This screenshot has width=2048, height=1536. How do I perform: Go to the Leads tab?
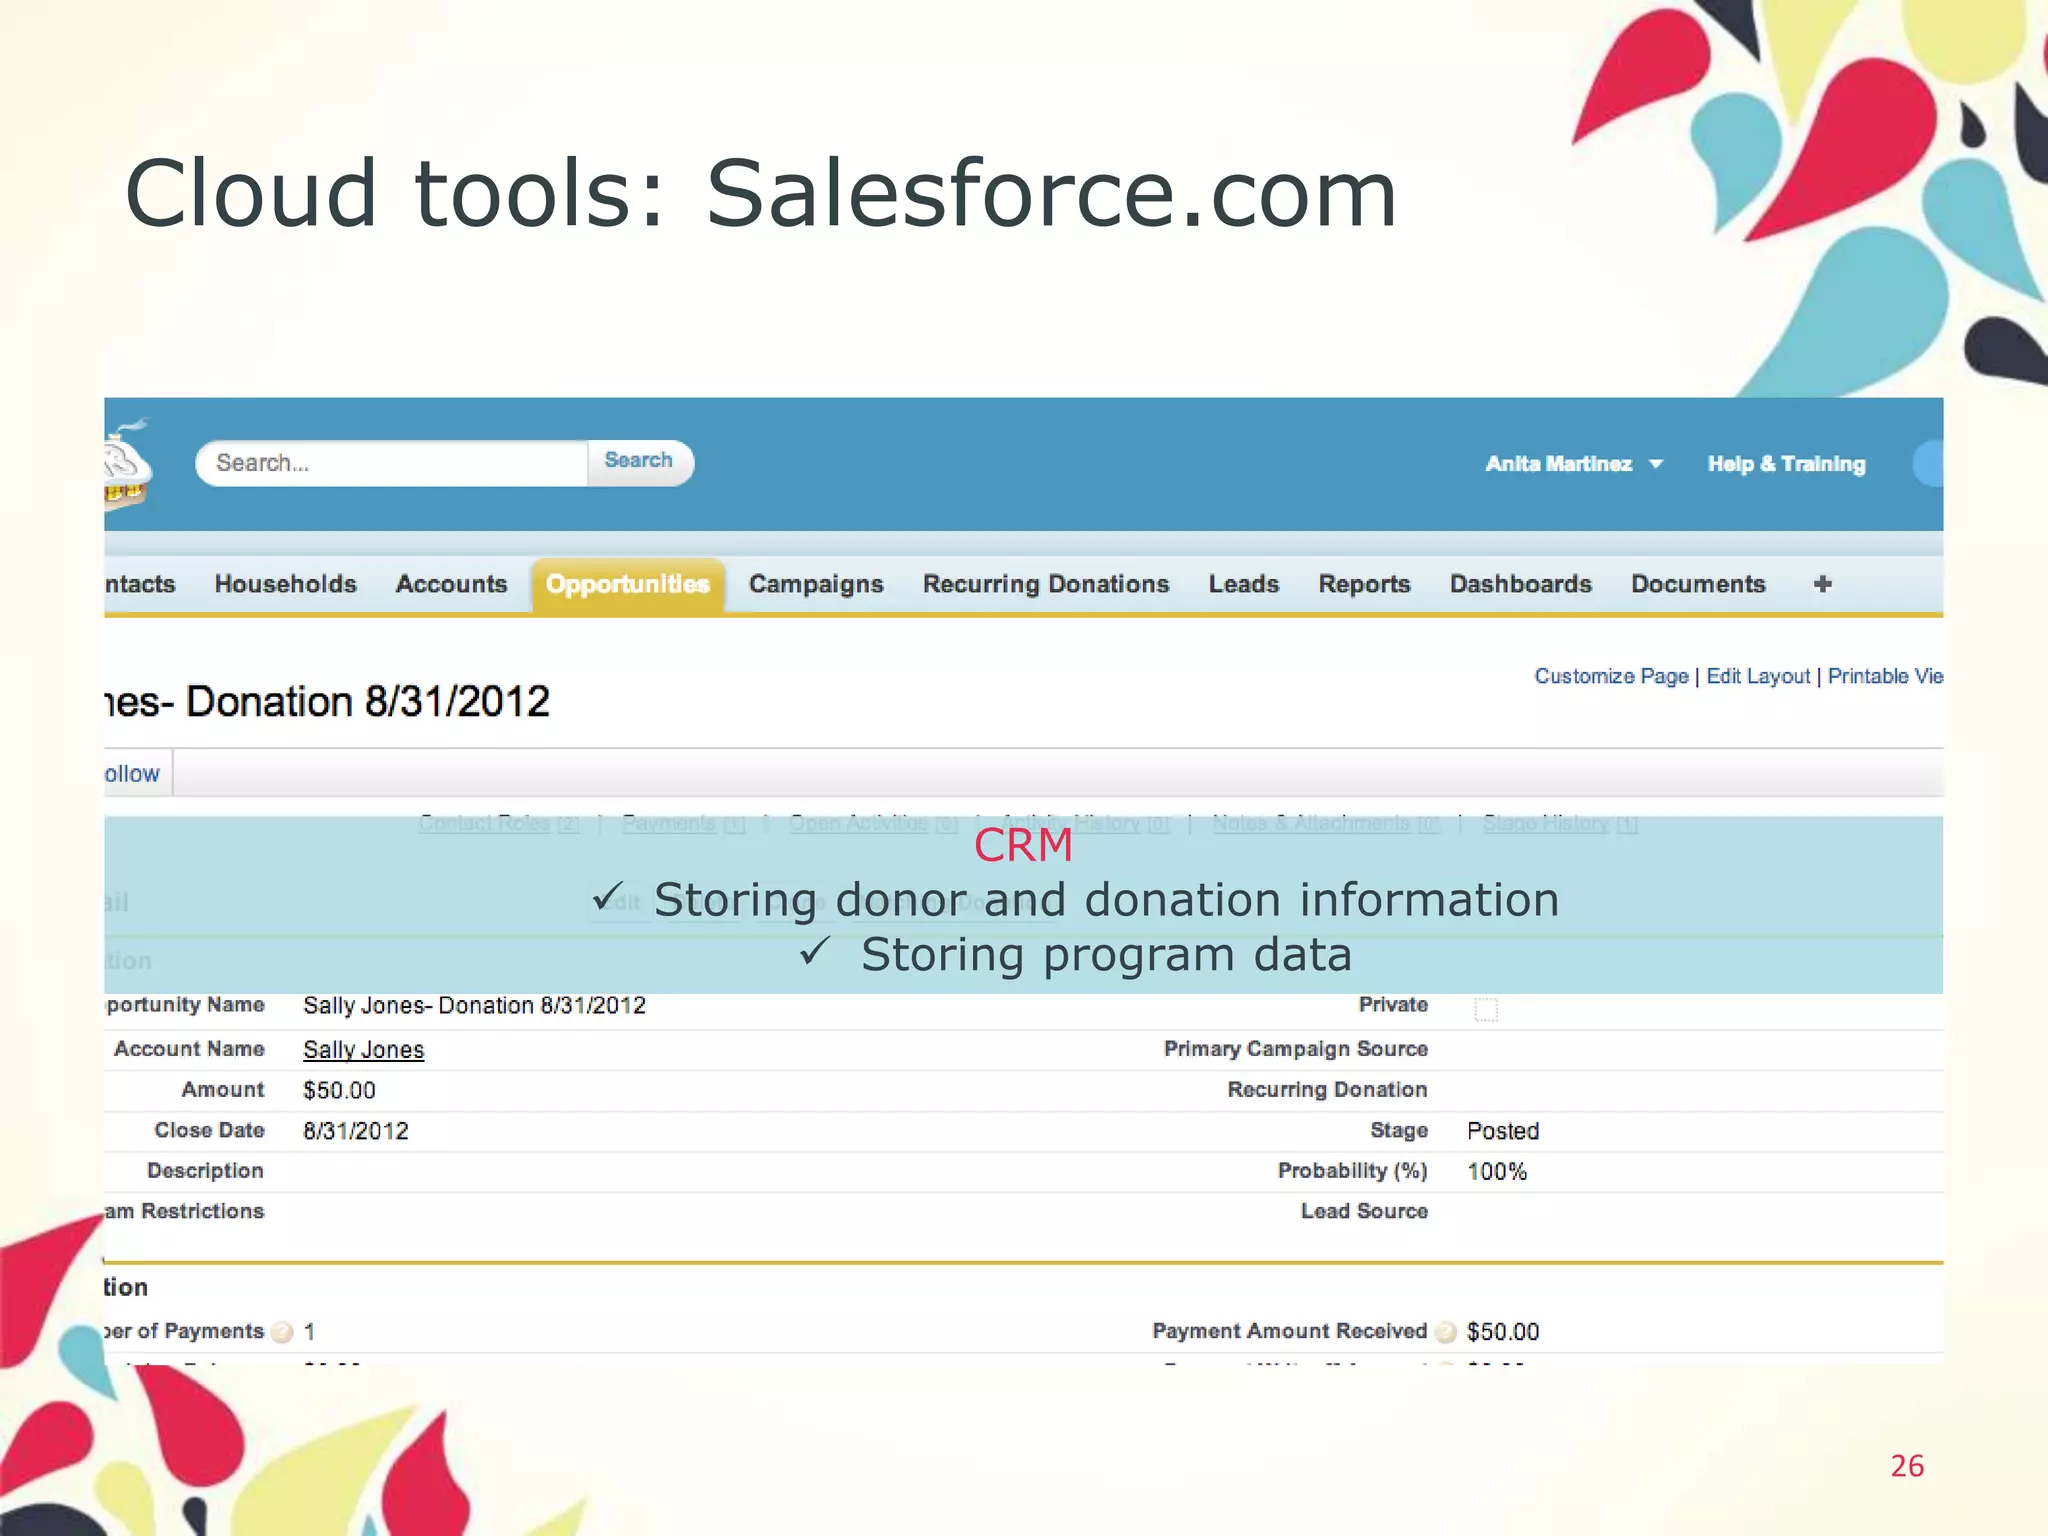[1244, 584]
